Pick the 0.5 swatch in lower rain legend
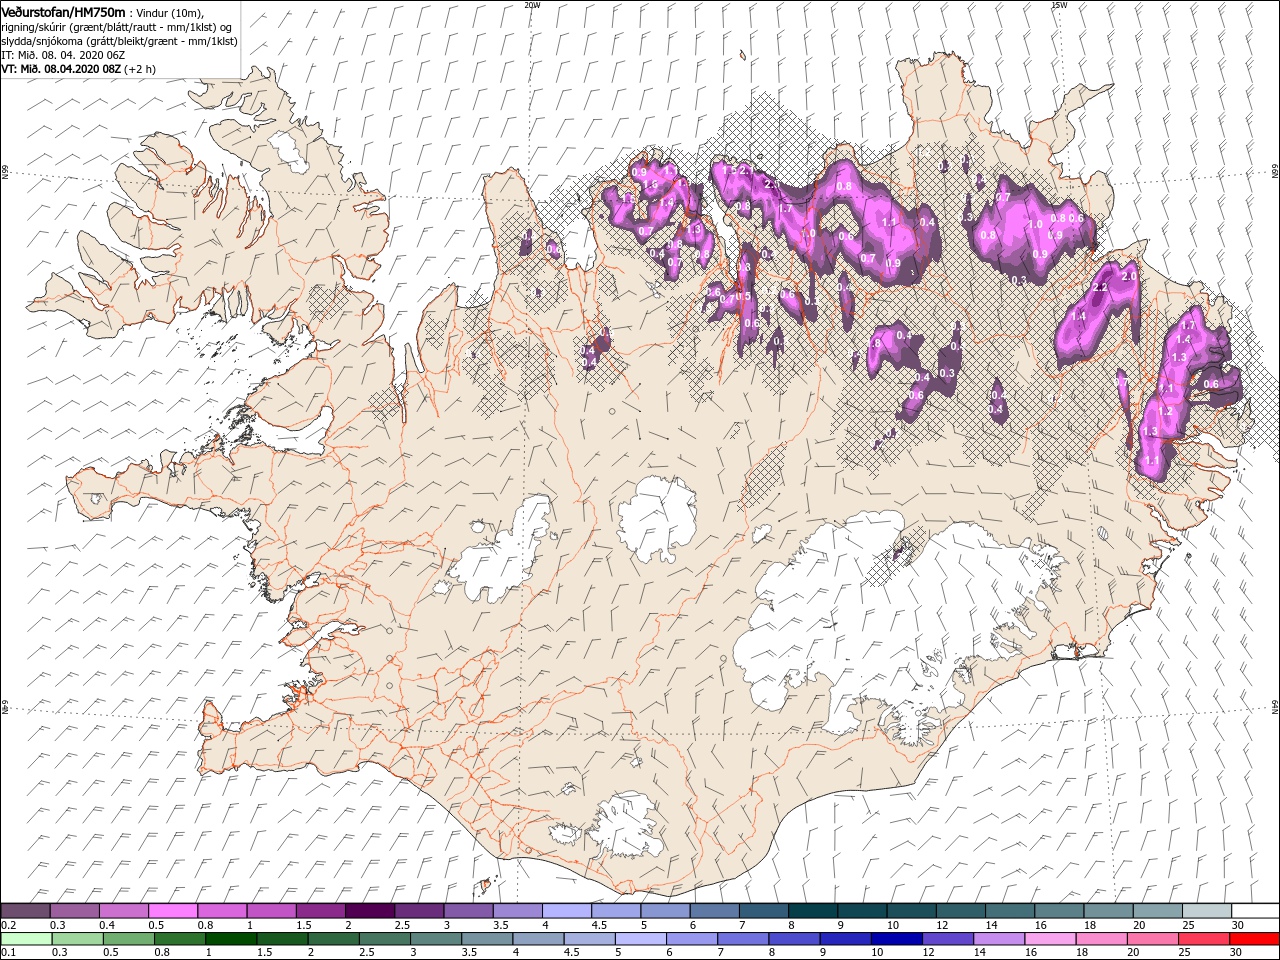Screen dimensions: 1280x960 (128, 939)
